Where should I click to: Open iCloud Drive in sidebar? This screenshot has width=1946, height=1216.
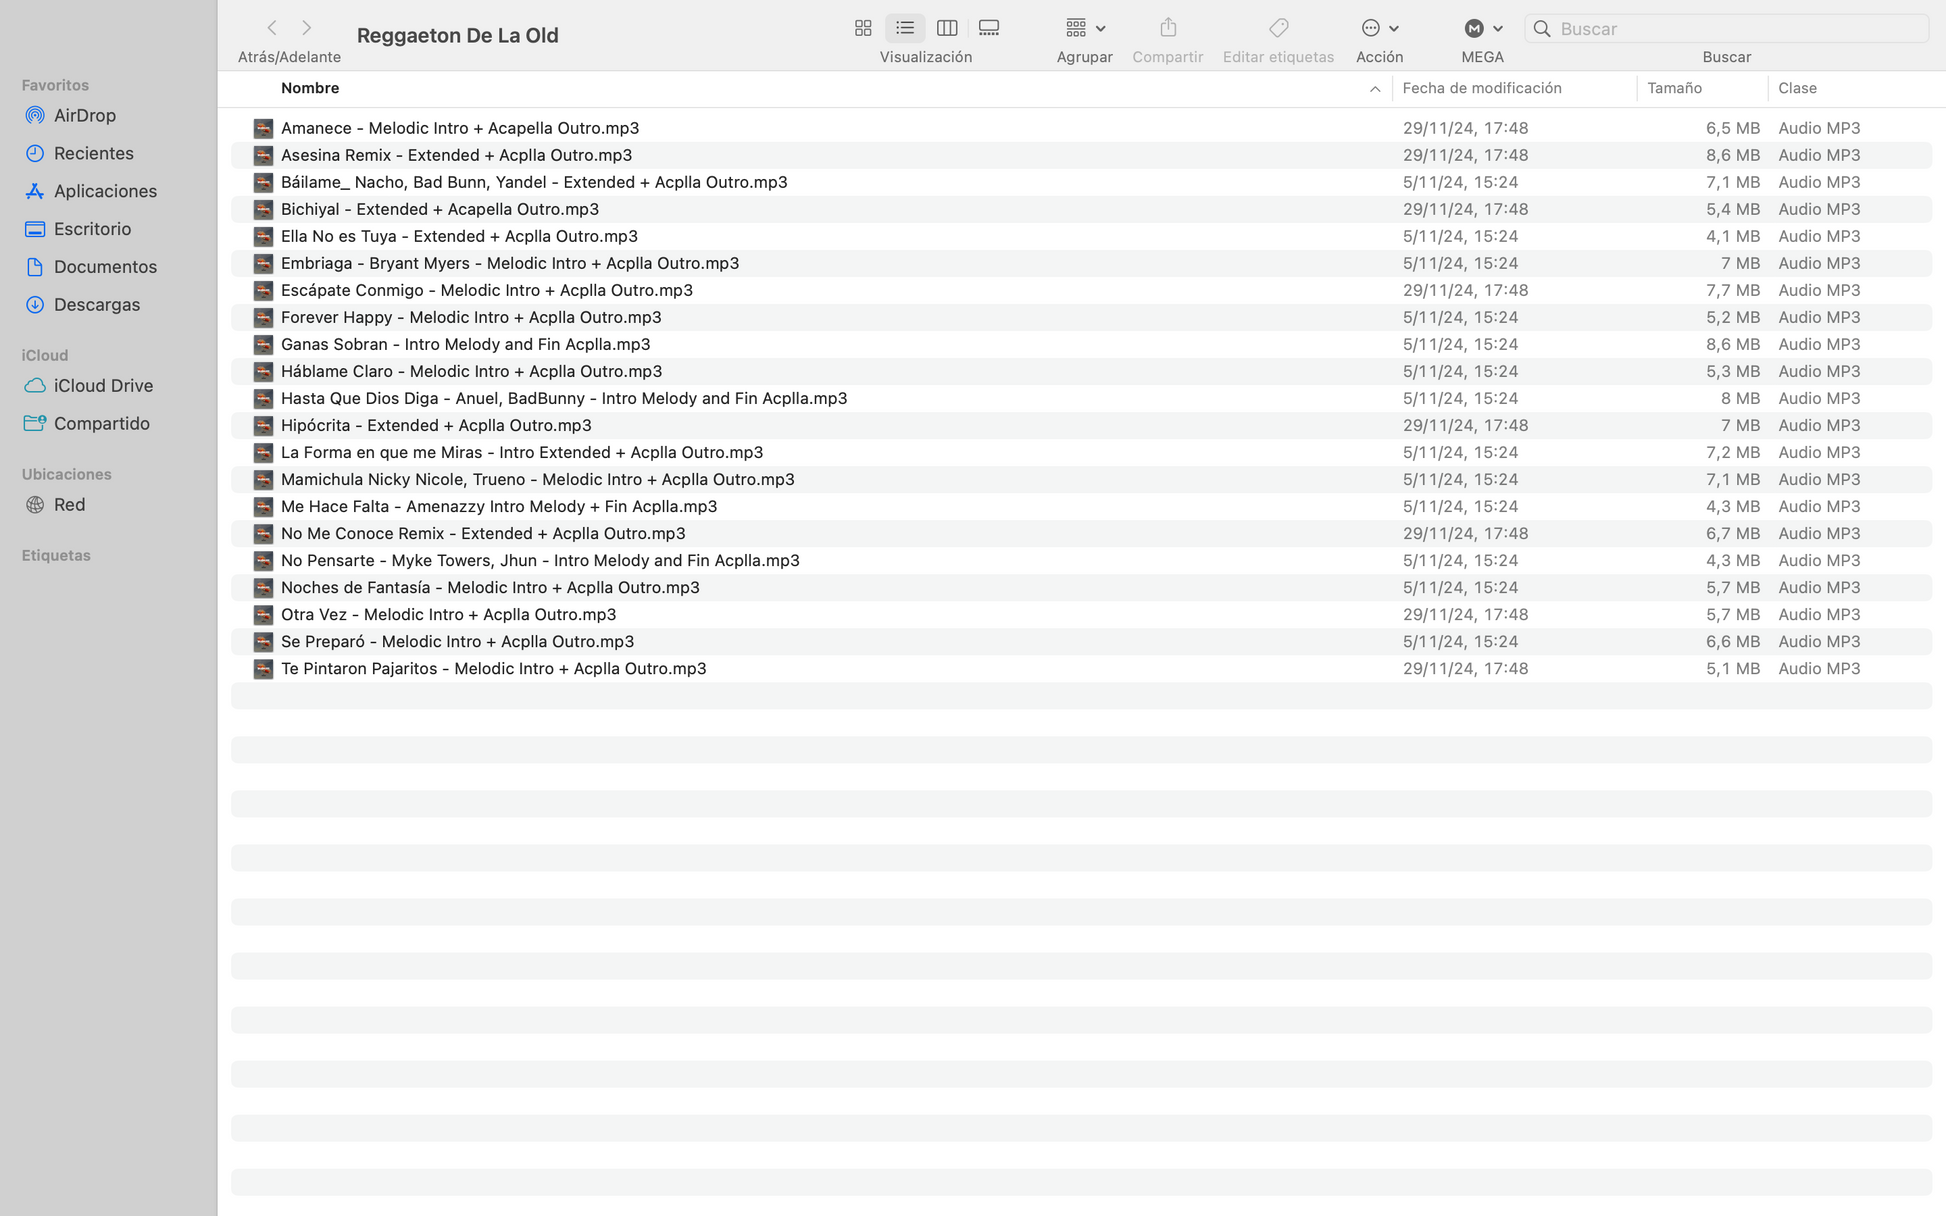click(x=103, y=385)
